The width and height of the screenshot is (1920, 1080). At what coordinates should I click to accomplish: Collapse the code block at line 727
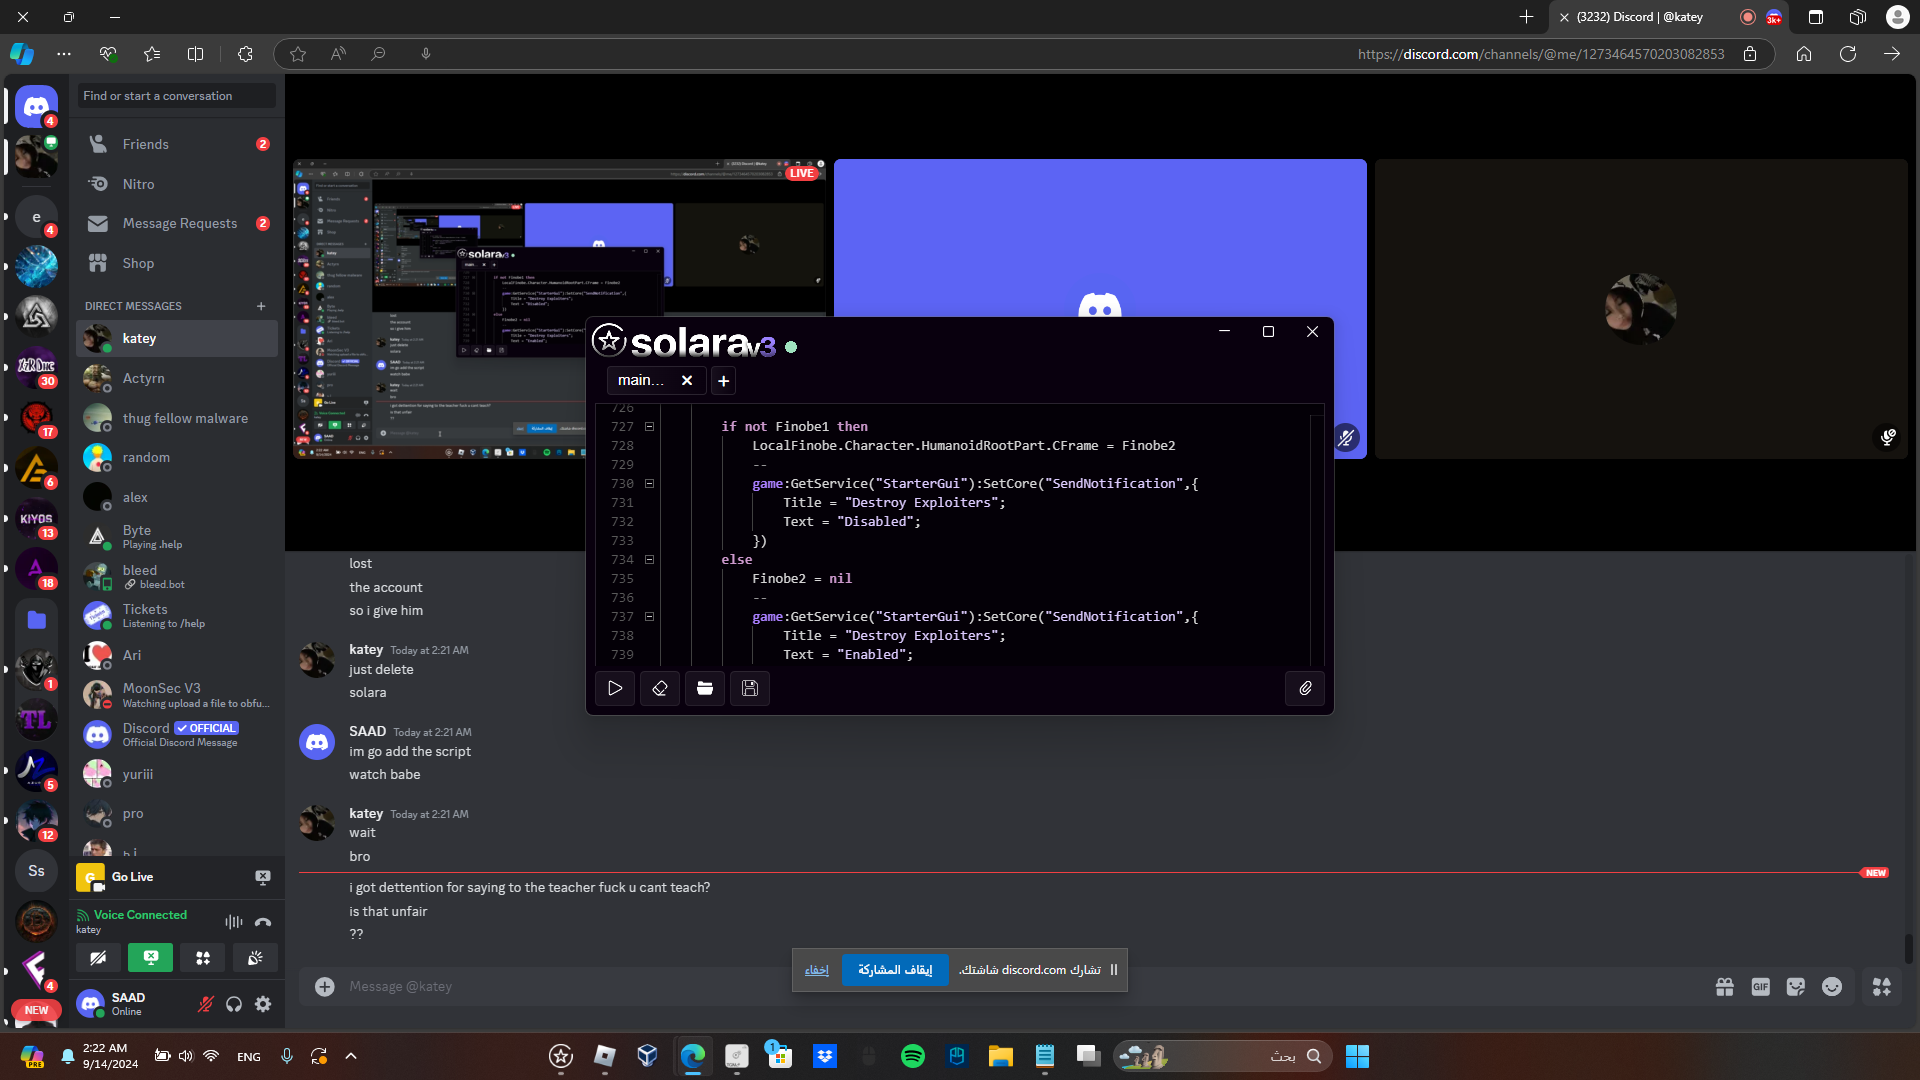pos(649,426)
